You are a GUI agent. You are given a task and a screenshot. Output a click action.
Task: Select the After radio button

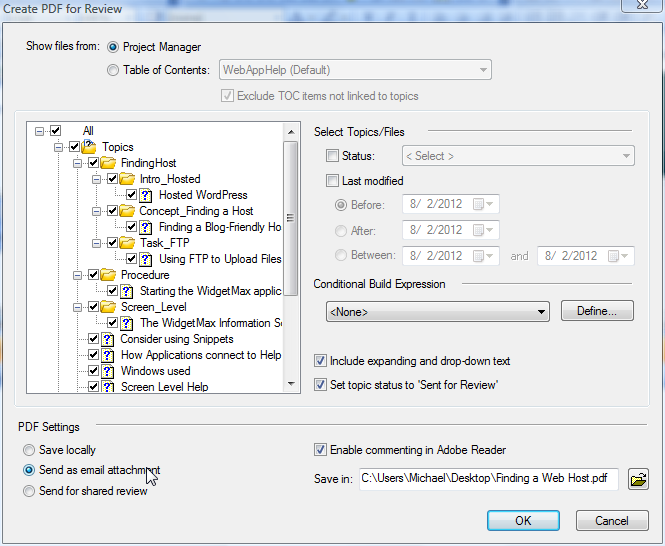[x=341, y=231]
